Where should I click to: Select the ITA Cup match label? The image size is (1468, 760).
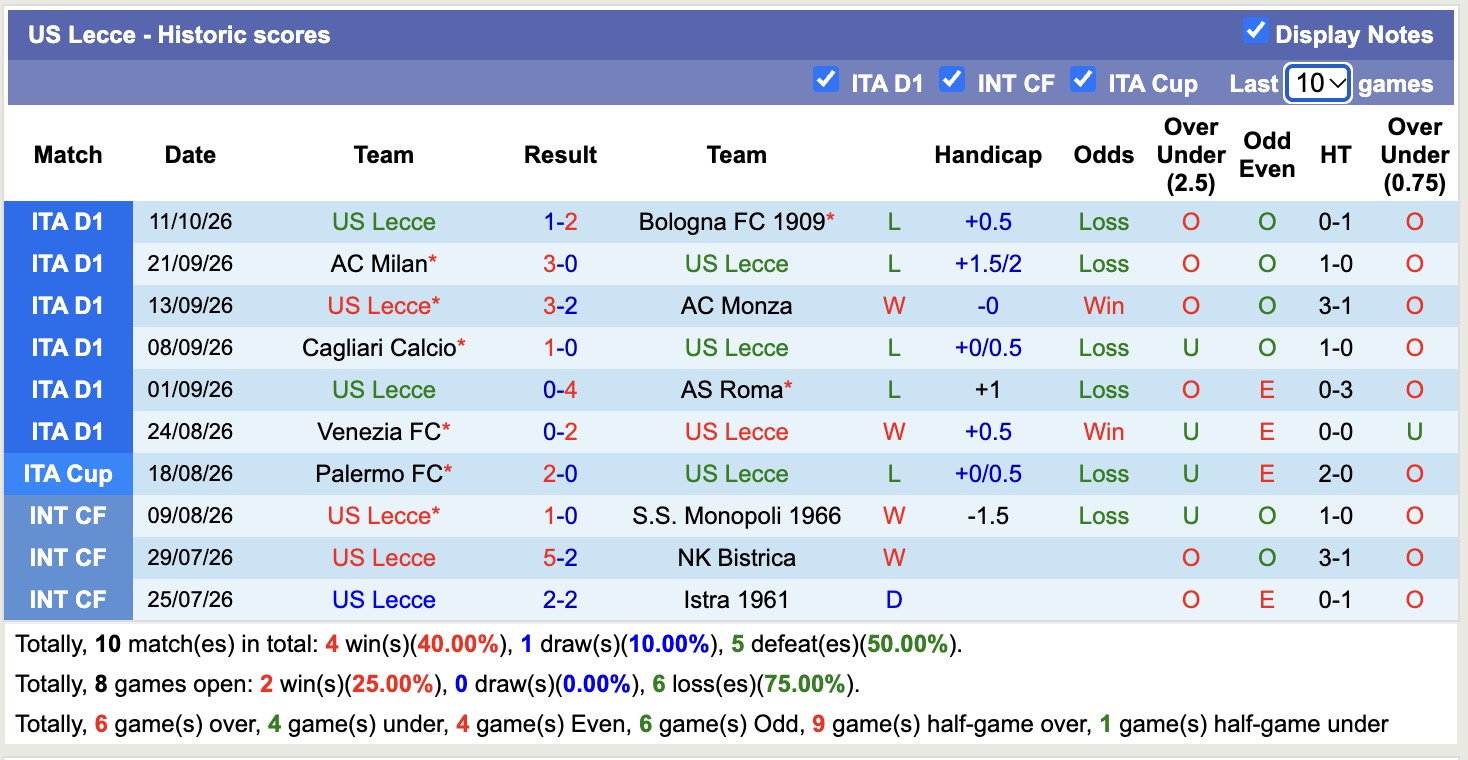click(x=68, y=474)
